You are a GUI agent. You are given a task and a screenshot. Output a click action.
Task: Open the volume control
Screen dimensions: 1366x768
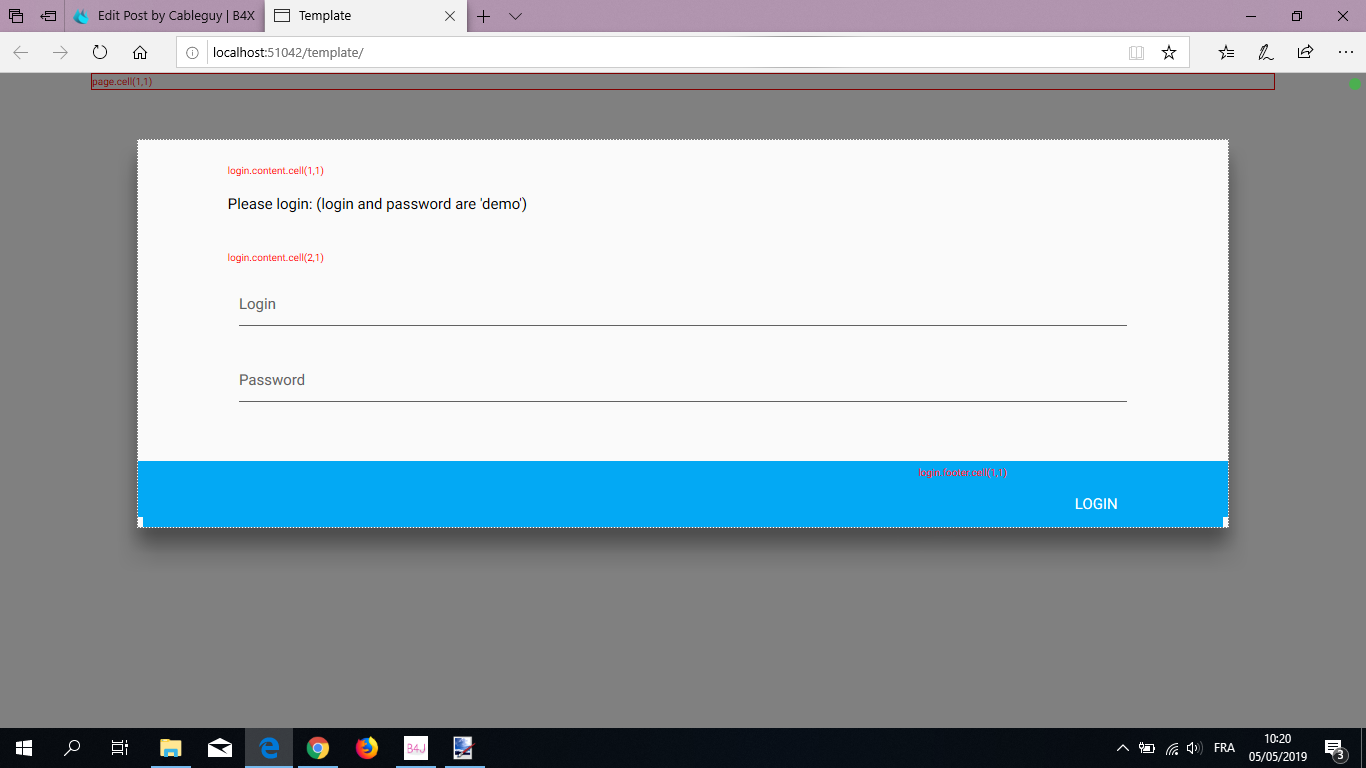(1194, 748)
